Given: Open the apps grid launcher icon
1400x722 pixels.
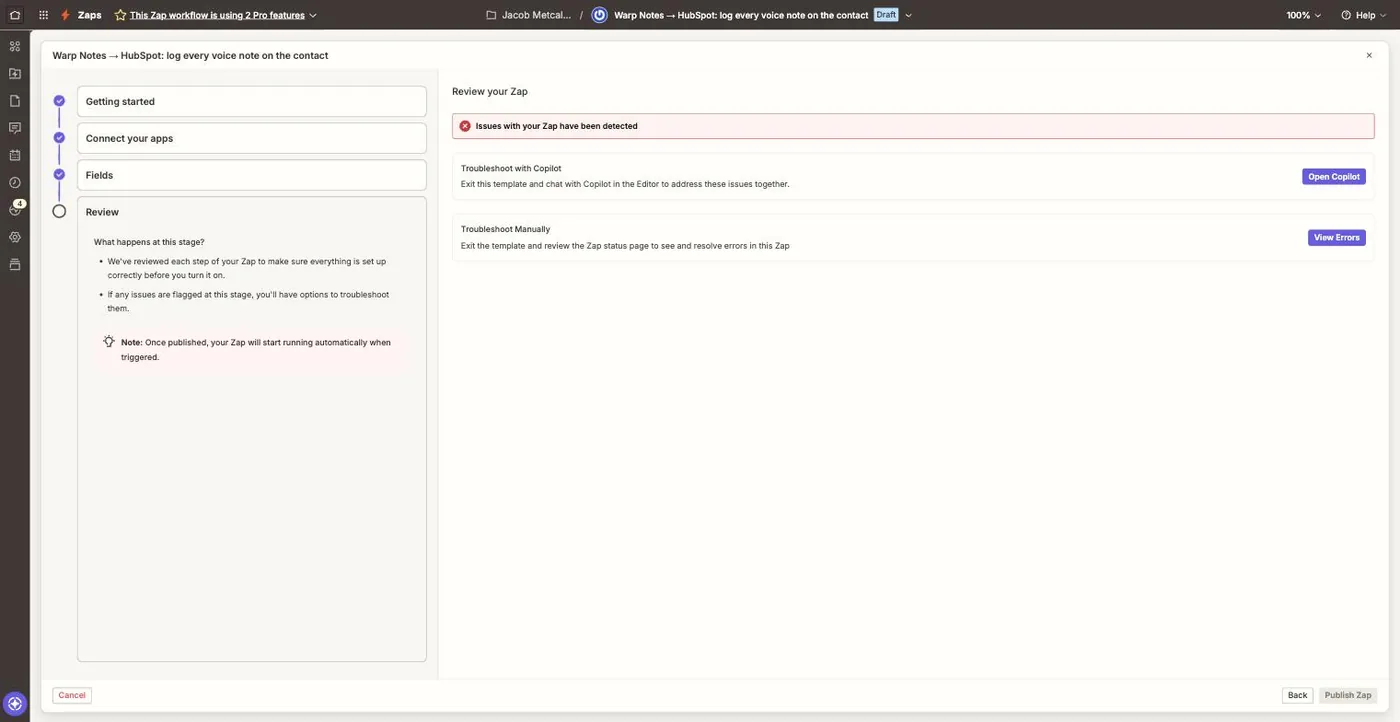Looking at the screenshot, I should [x=43, y=15].
